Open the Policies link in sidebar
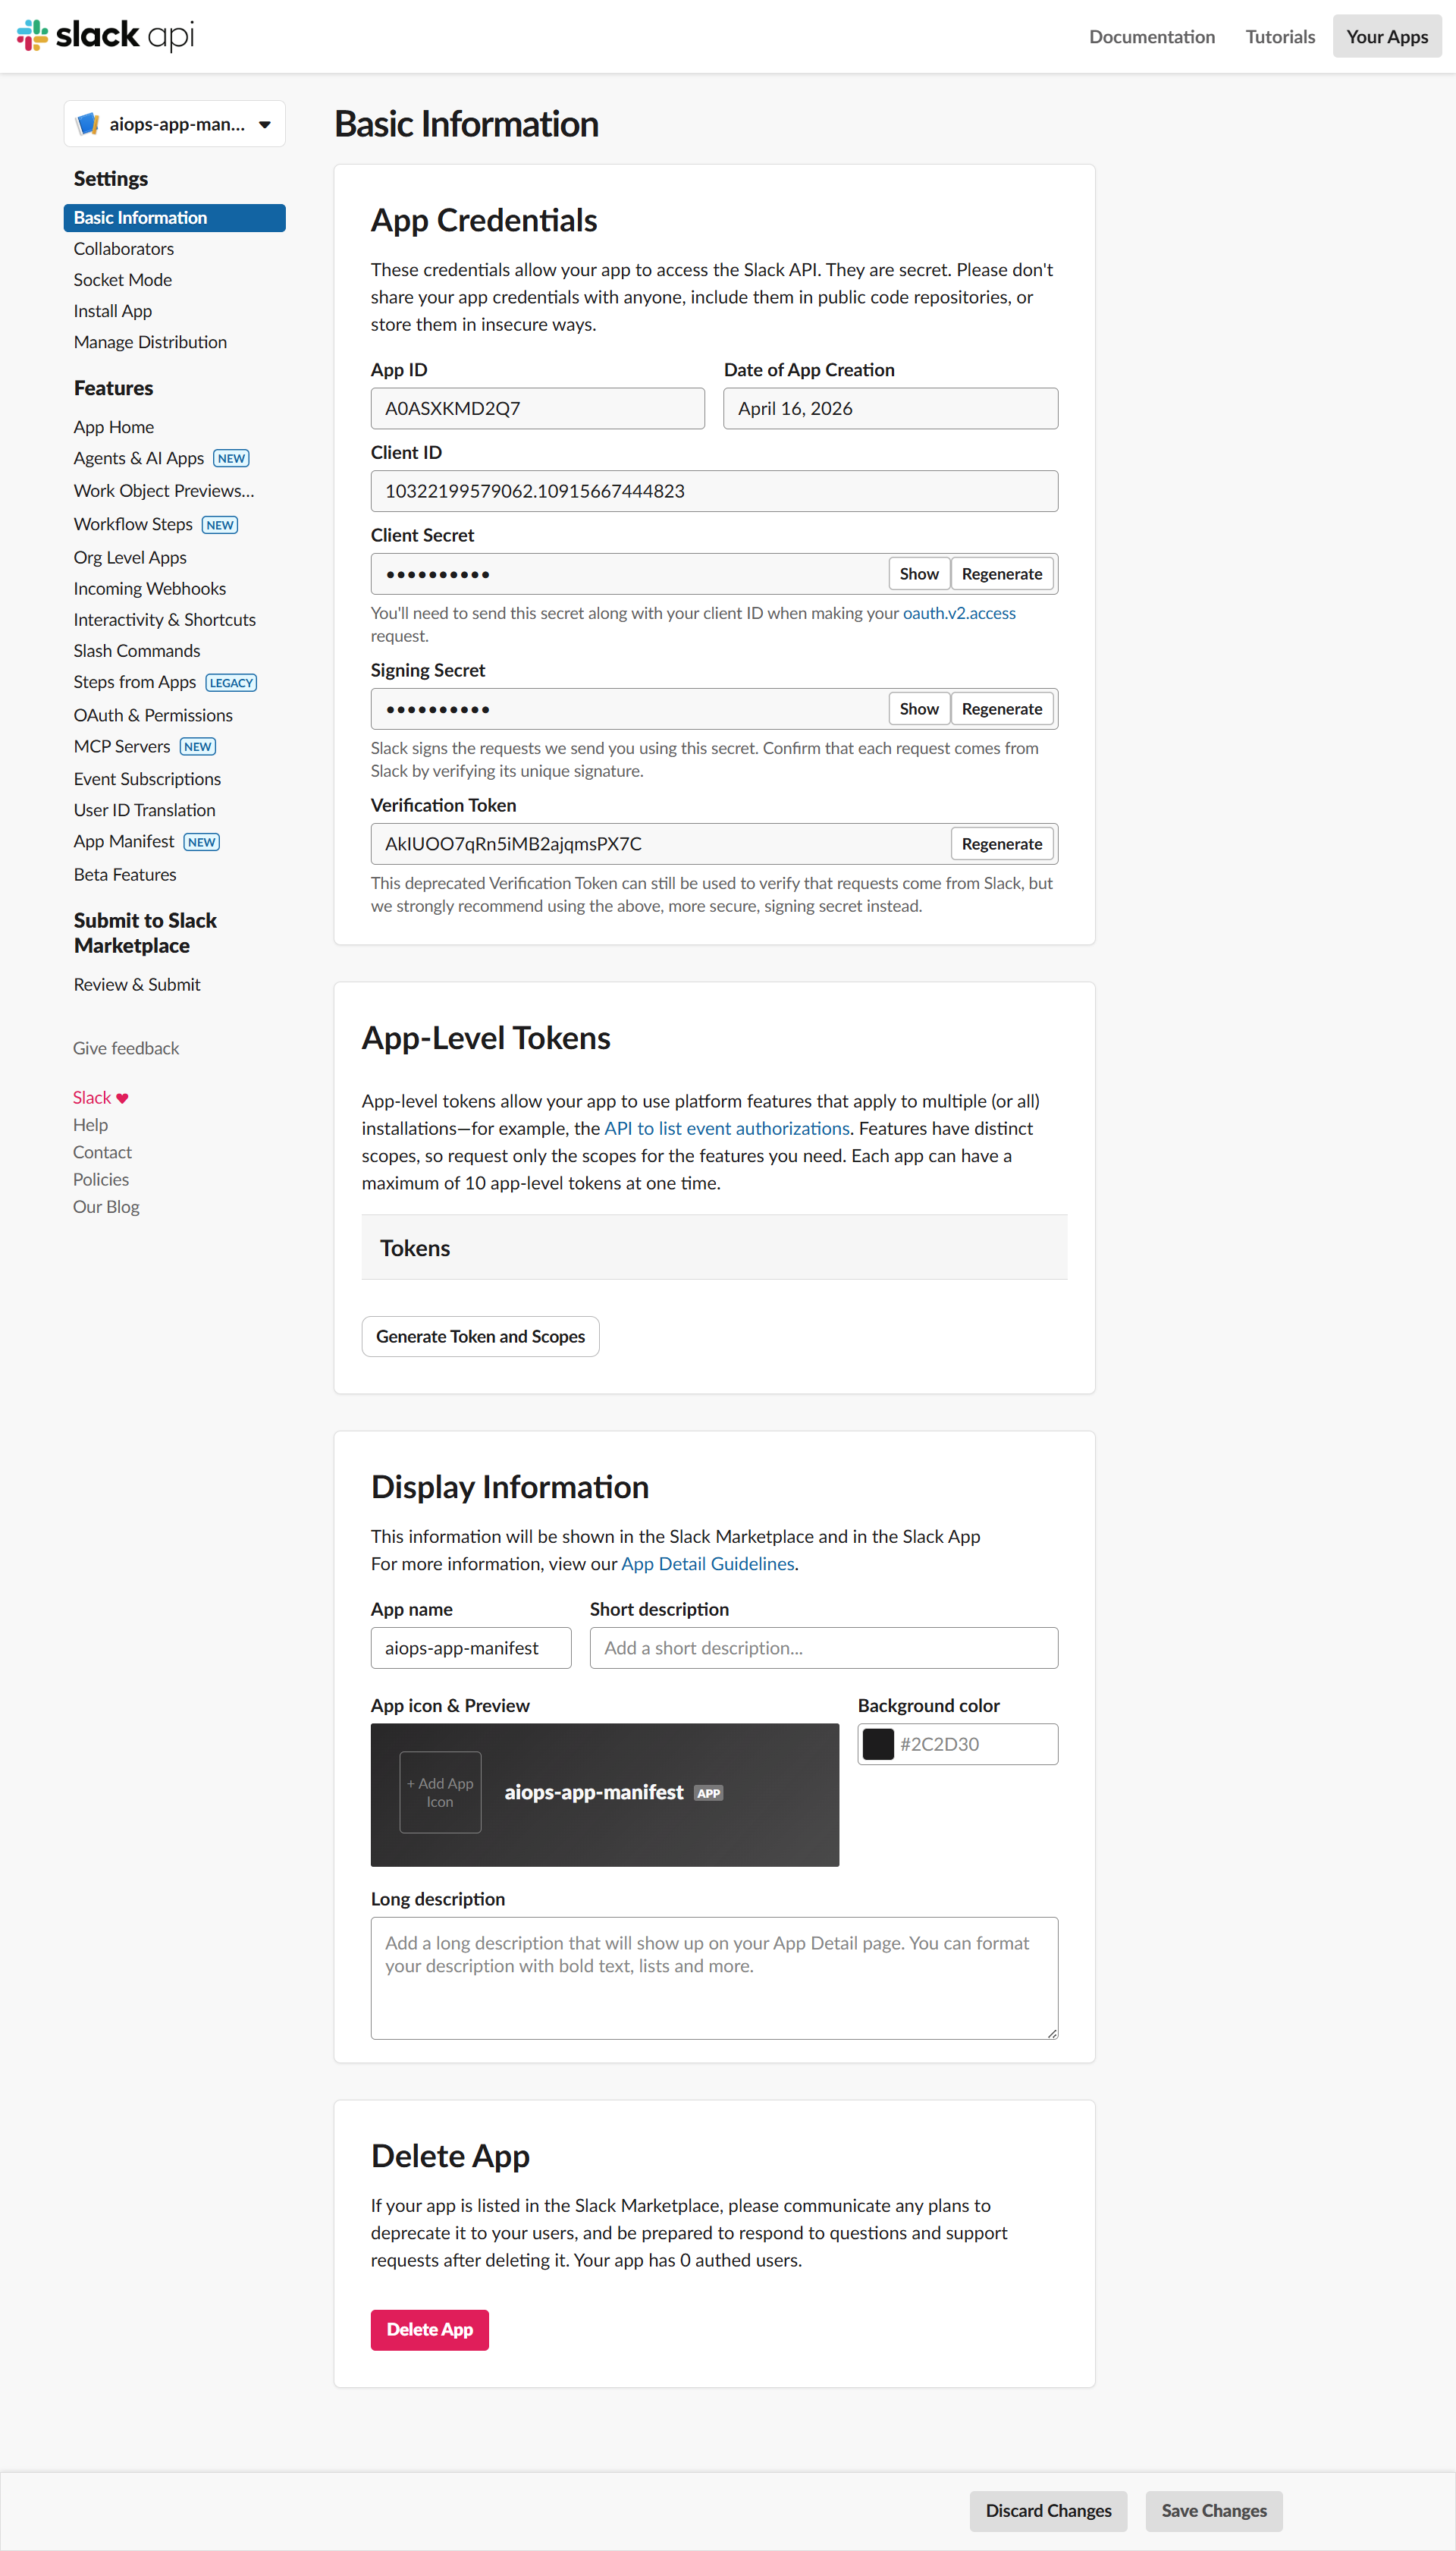 [101, 1180]
